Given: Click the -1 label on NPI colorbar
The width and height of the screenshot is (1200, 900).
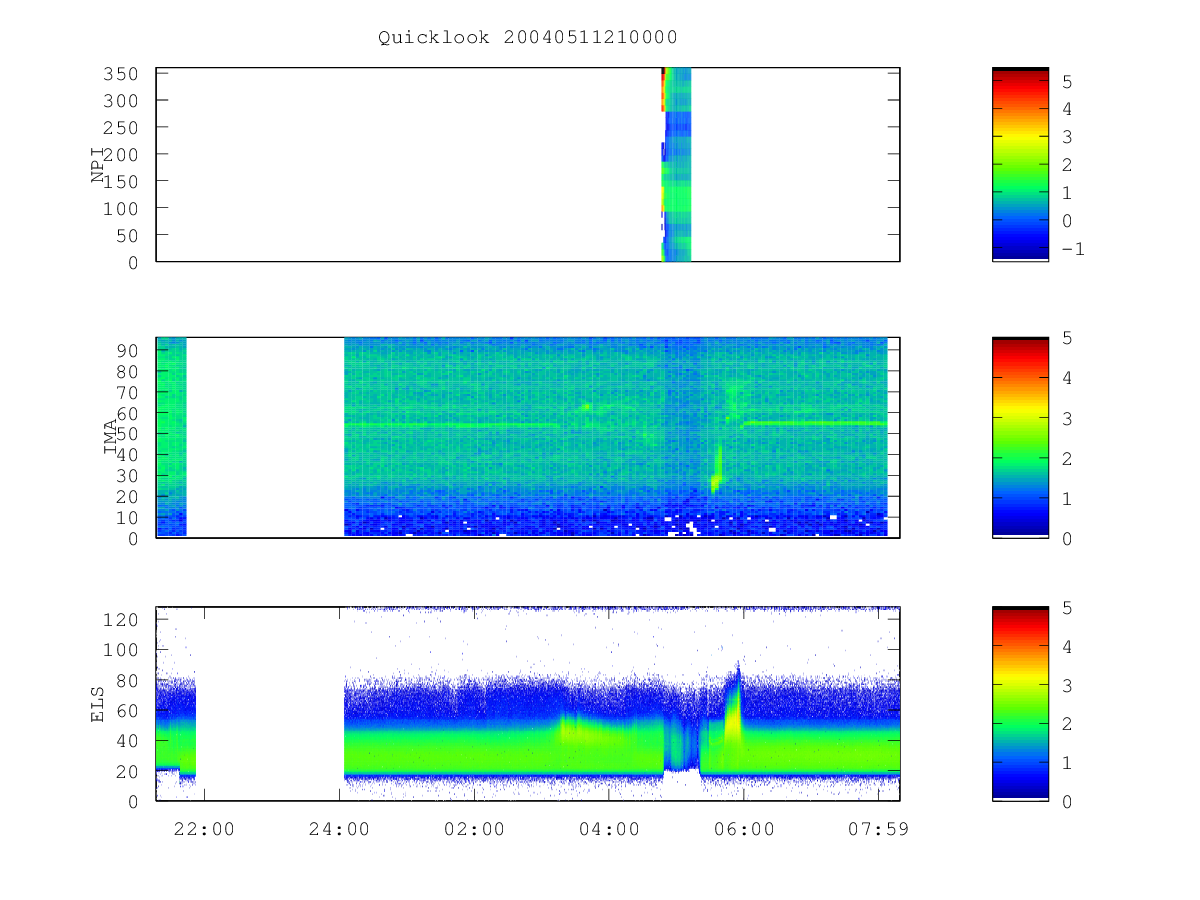Looking at the screenshot, I should (1072, 249).
